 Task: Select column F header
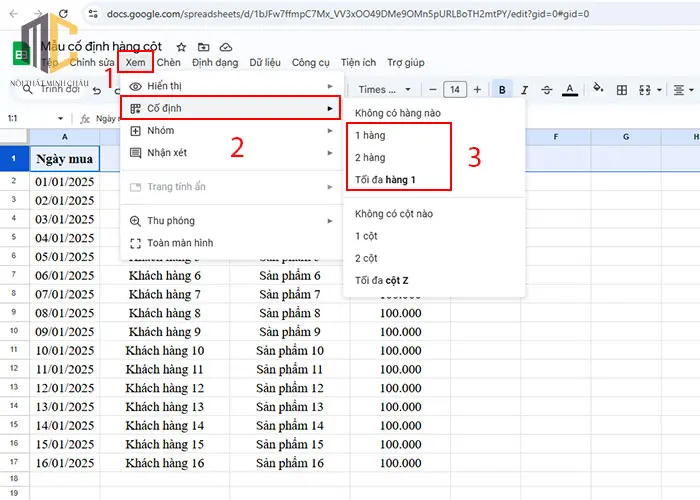[x=556, y=137]
